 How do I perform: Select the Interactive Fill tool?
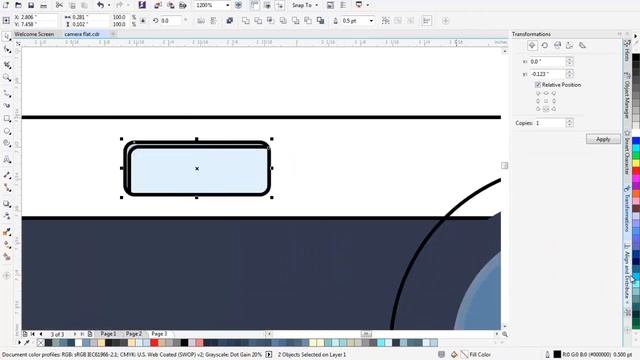tap(7, 244)
